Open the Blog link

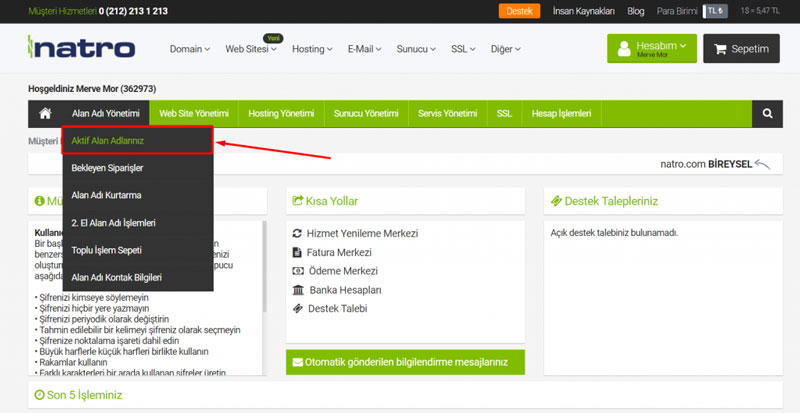(636, 11)
